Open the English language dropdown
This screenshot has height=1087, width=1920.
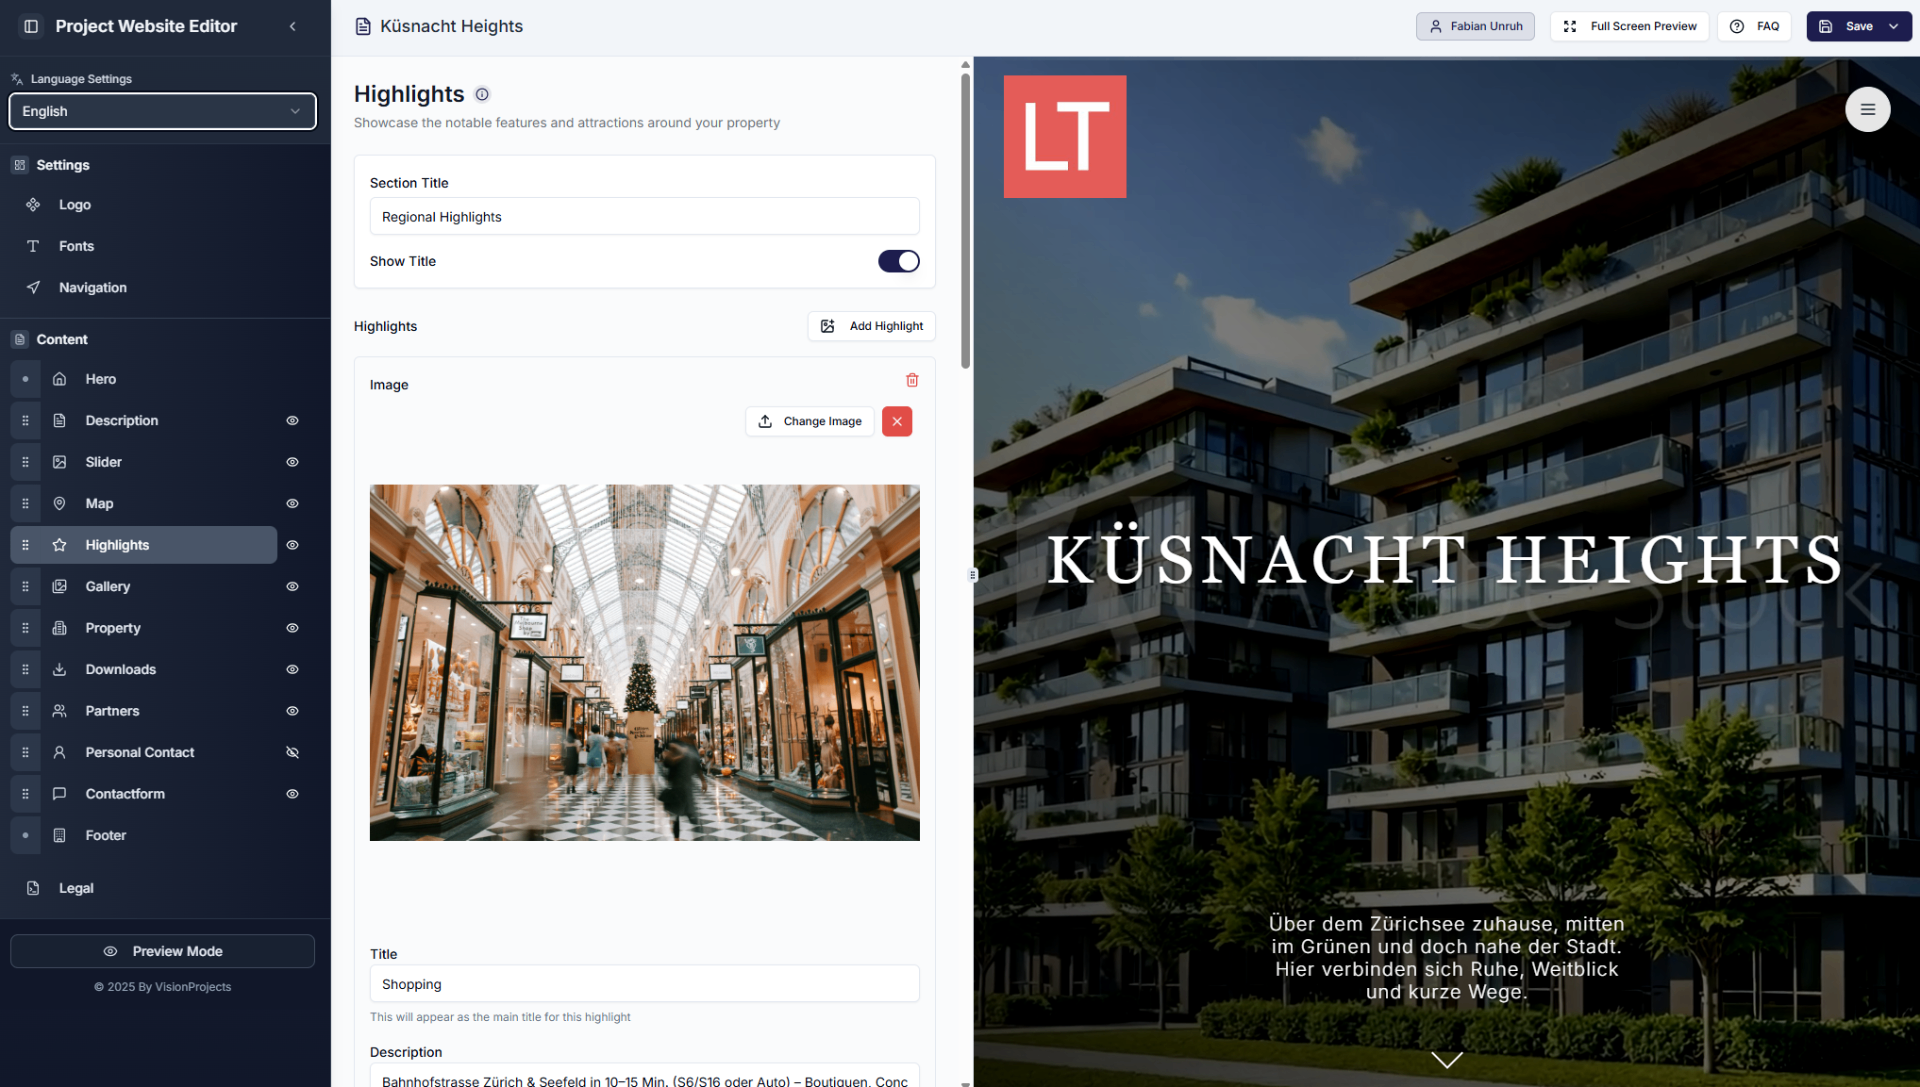pos(162,111)
